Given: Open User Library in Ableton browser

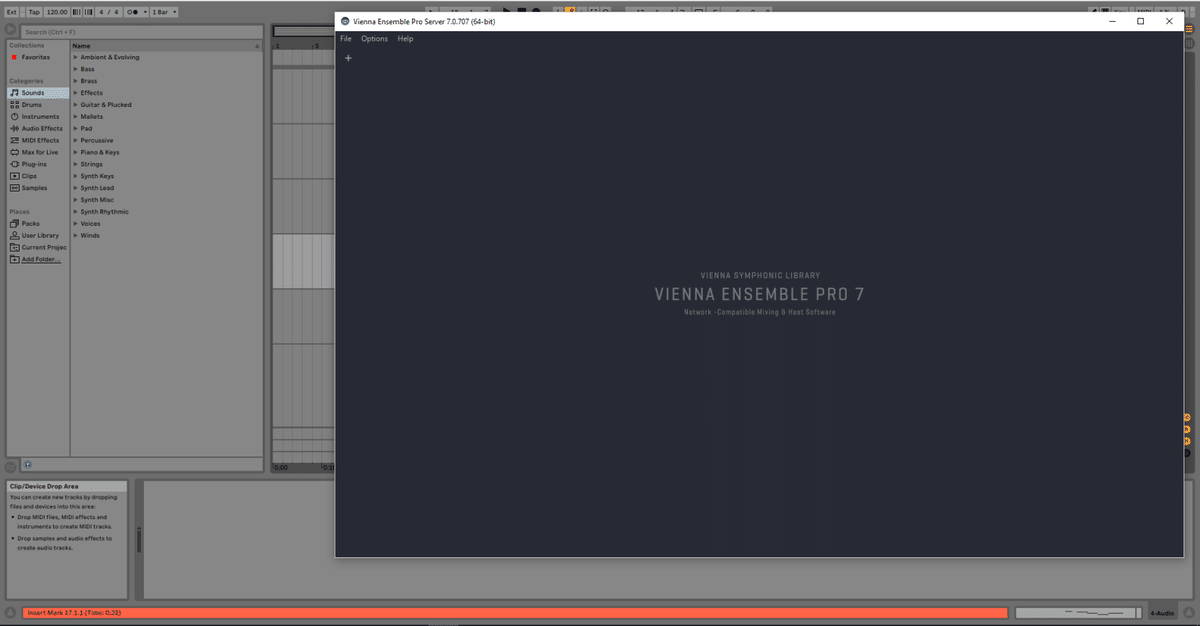Looking at the screenshot, I should pyautogui.click(x=39, y=236).
